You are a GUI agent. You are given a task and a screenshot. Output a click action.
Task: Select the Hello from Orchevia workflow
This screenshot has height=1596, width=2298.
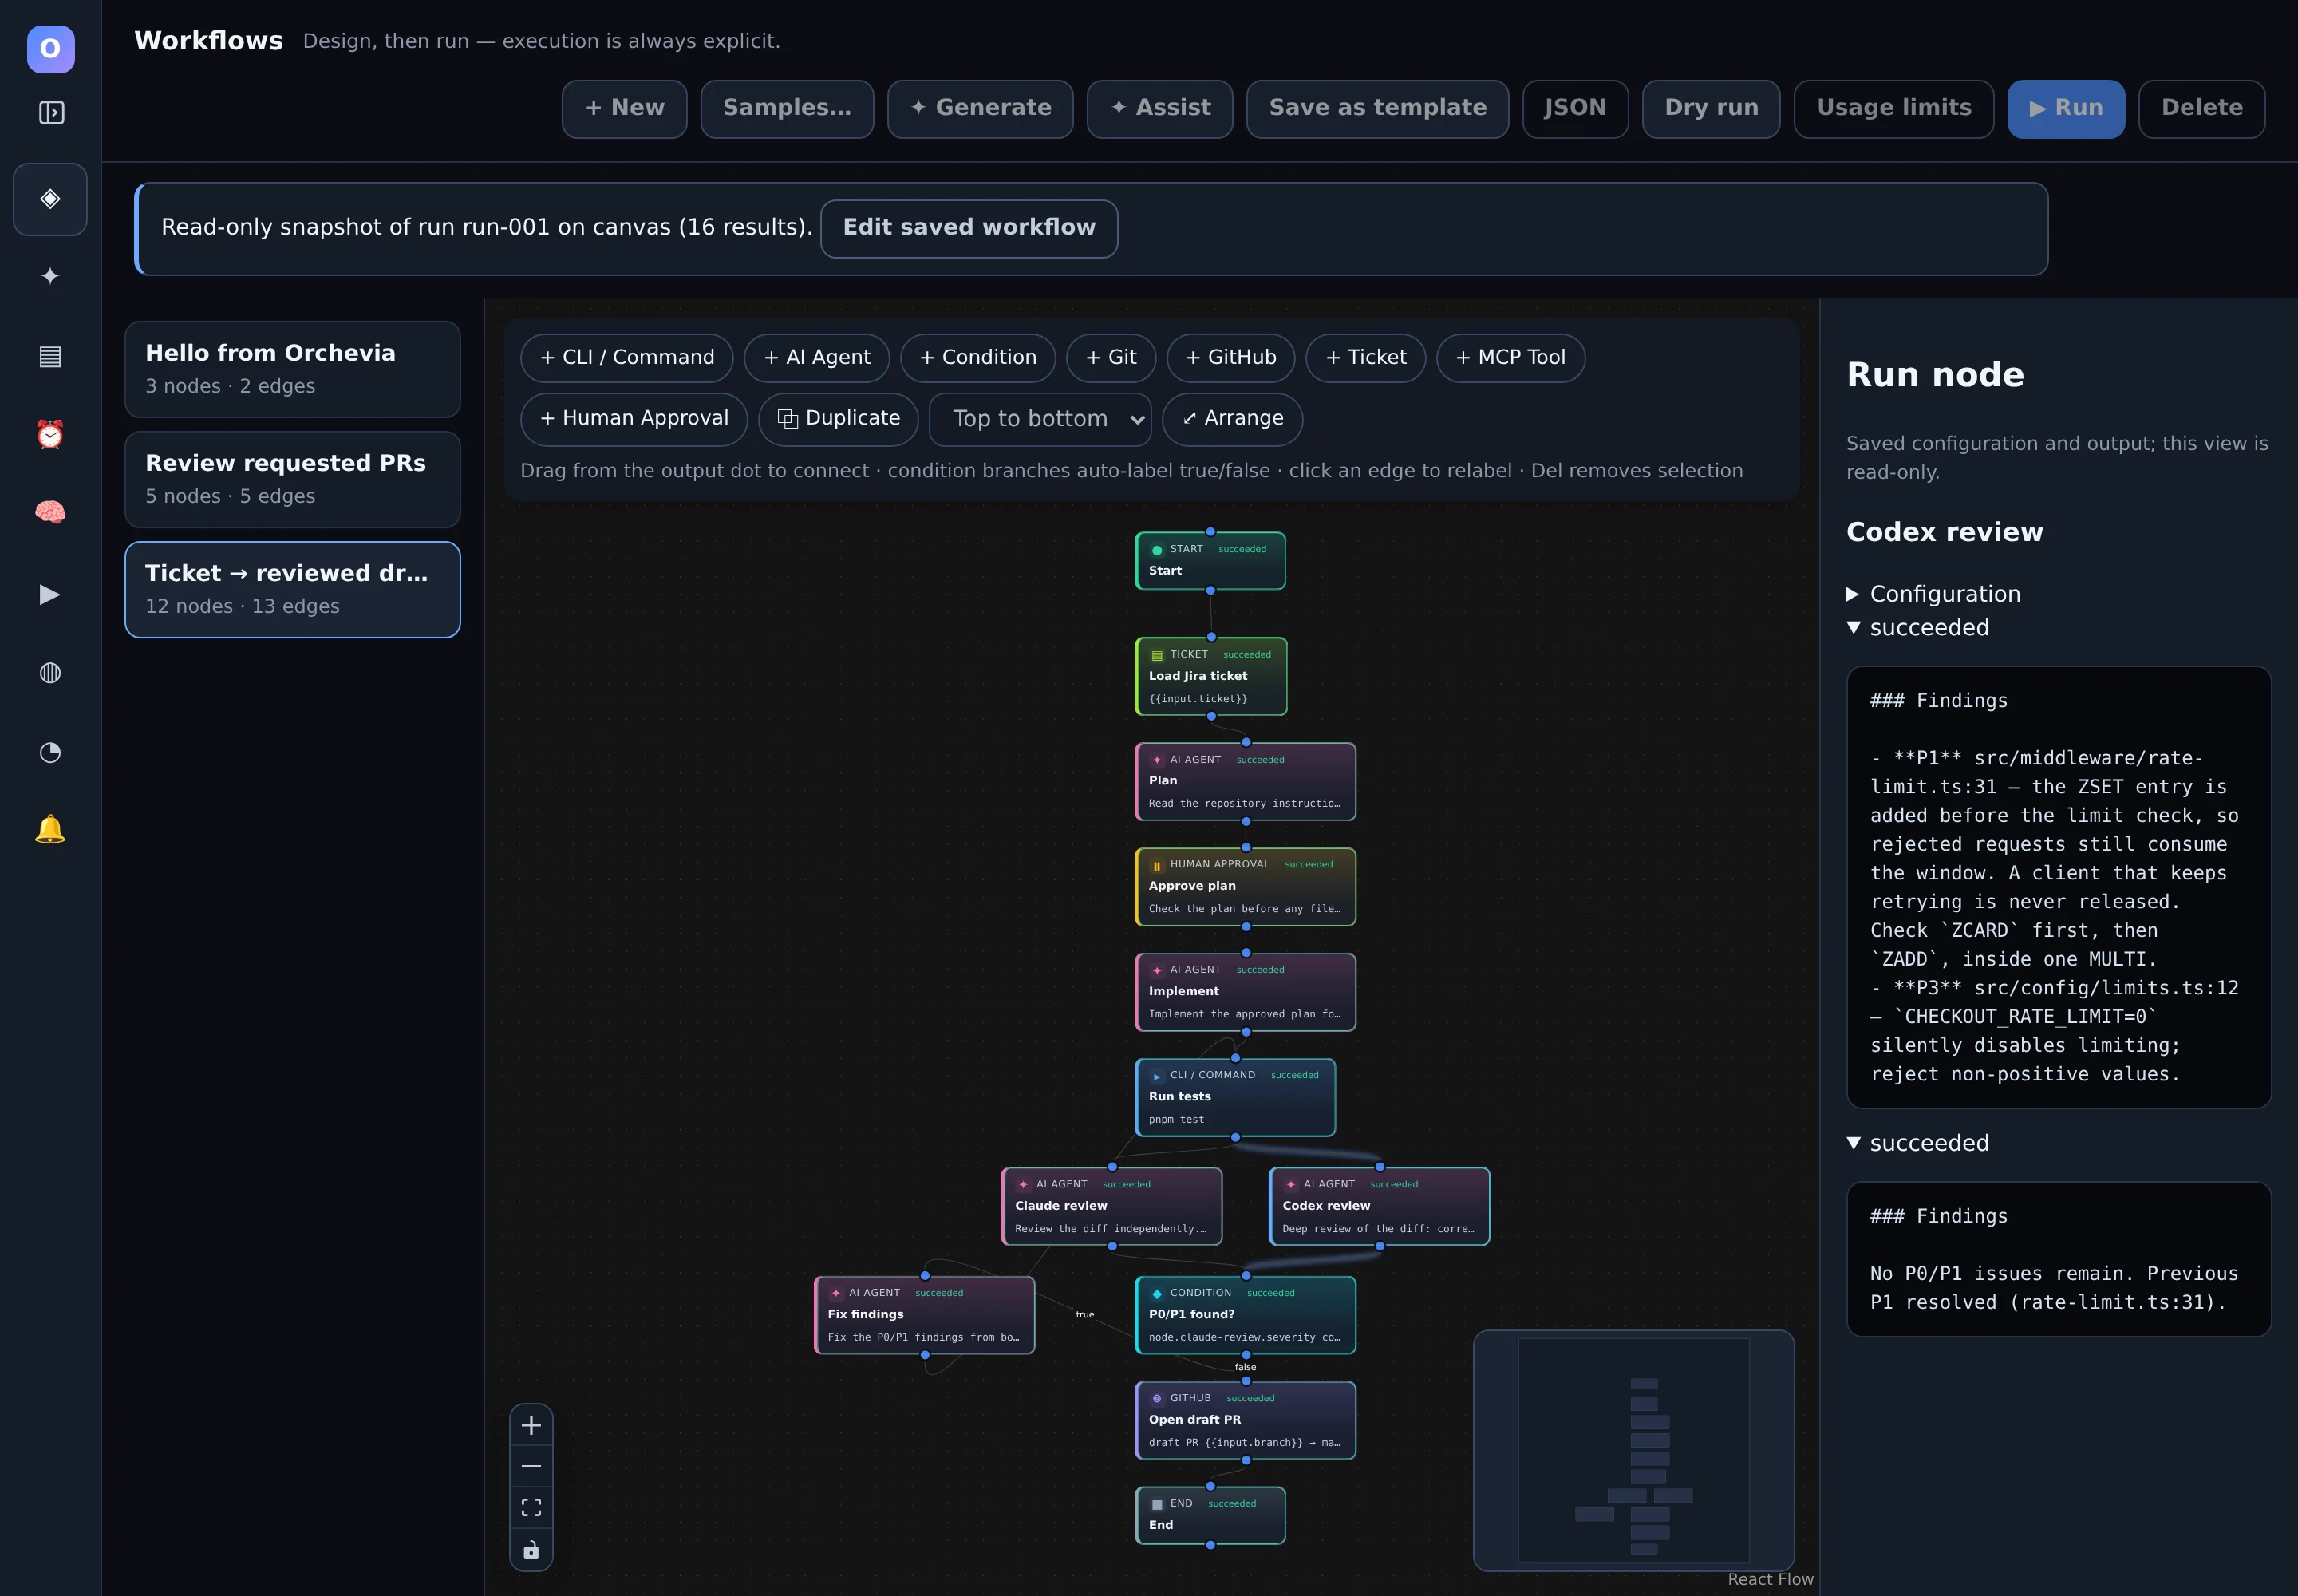pos(292,369)
